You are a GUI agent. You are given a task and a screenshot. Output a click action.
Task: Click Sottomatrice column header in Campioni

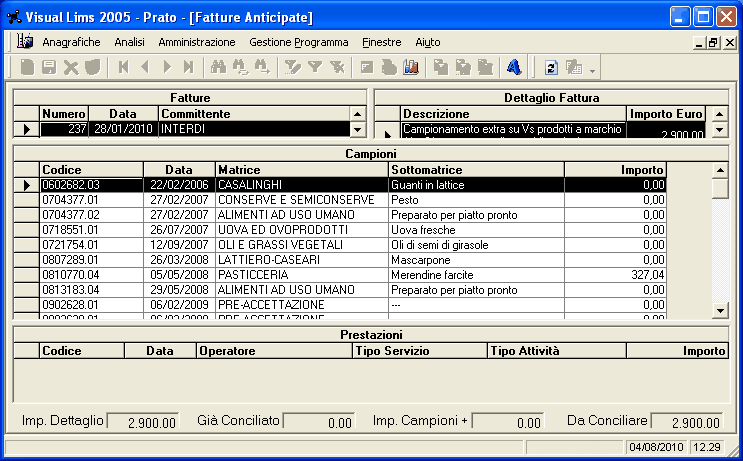pyautogui.click(x=476, y=170)
